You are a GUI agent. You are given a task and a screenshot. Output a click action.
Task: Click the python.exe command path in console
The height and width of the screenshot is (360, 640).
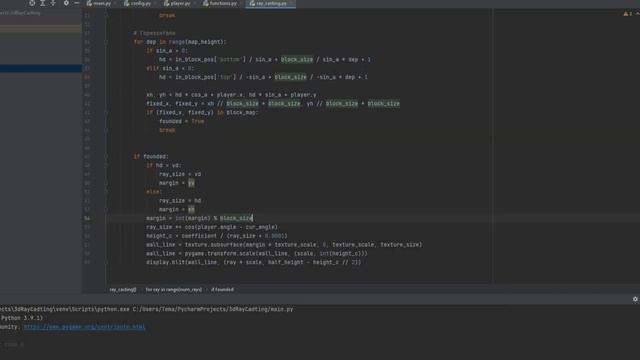point(147,309)
